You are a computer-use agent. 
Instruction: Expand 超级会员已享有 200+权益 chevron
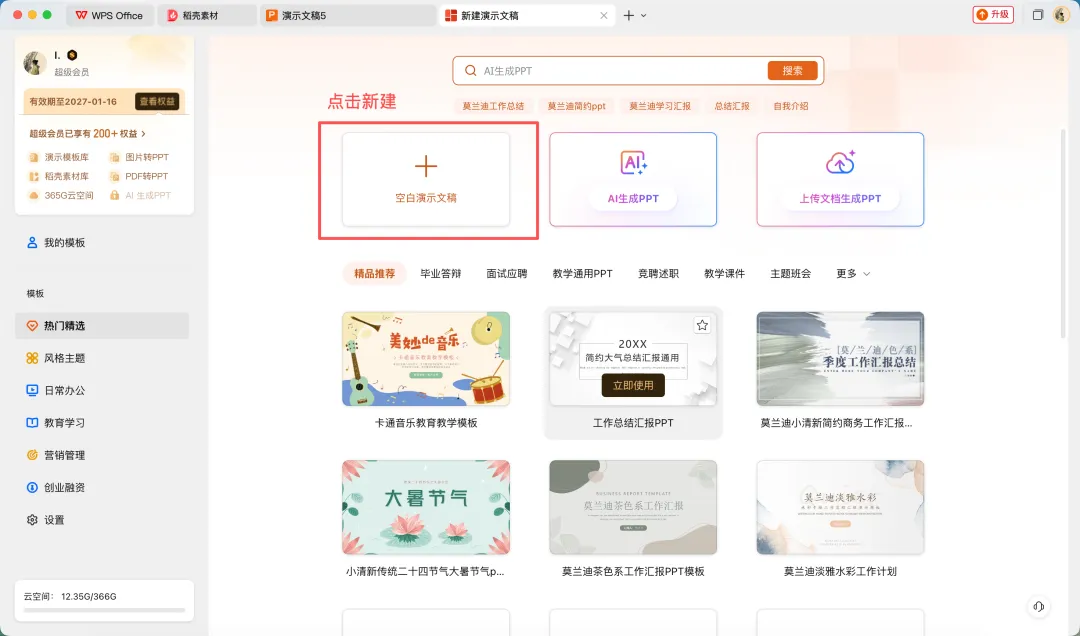(143, 134)
